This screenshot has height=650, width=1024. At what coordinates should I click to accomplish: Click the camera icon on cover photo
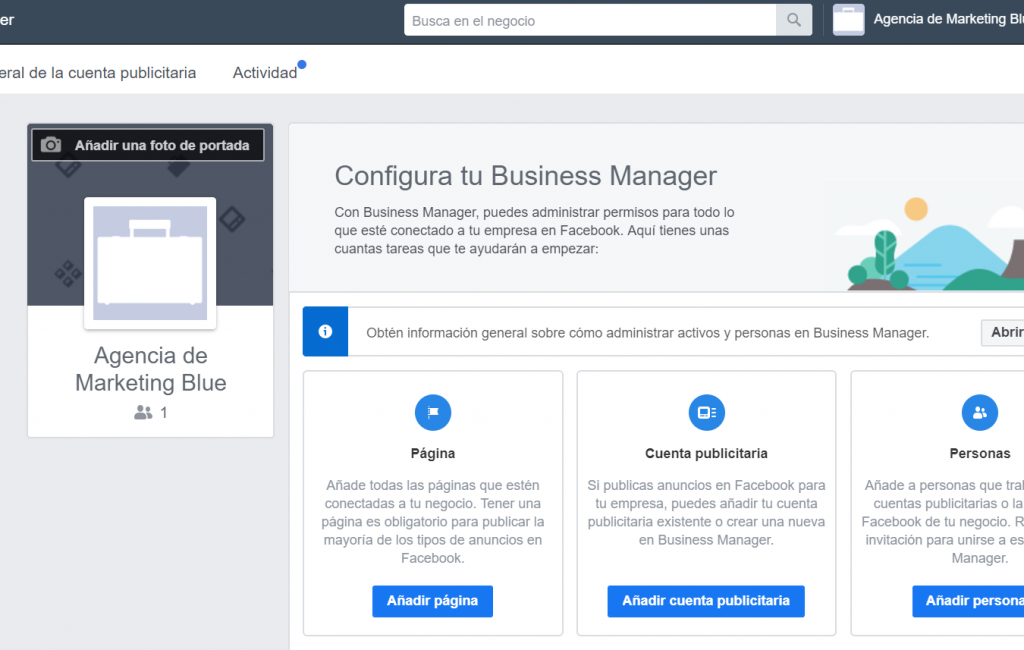(x=51, y=145)
